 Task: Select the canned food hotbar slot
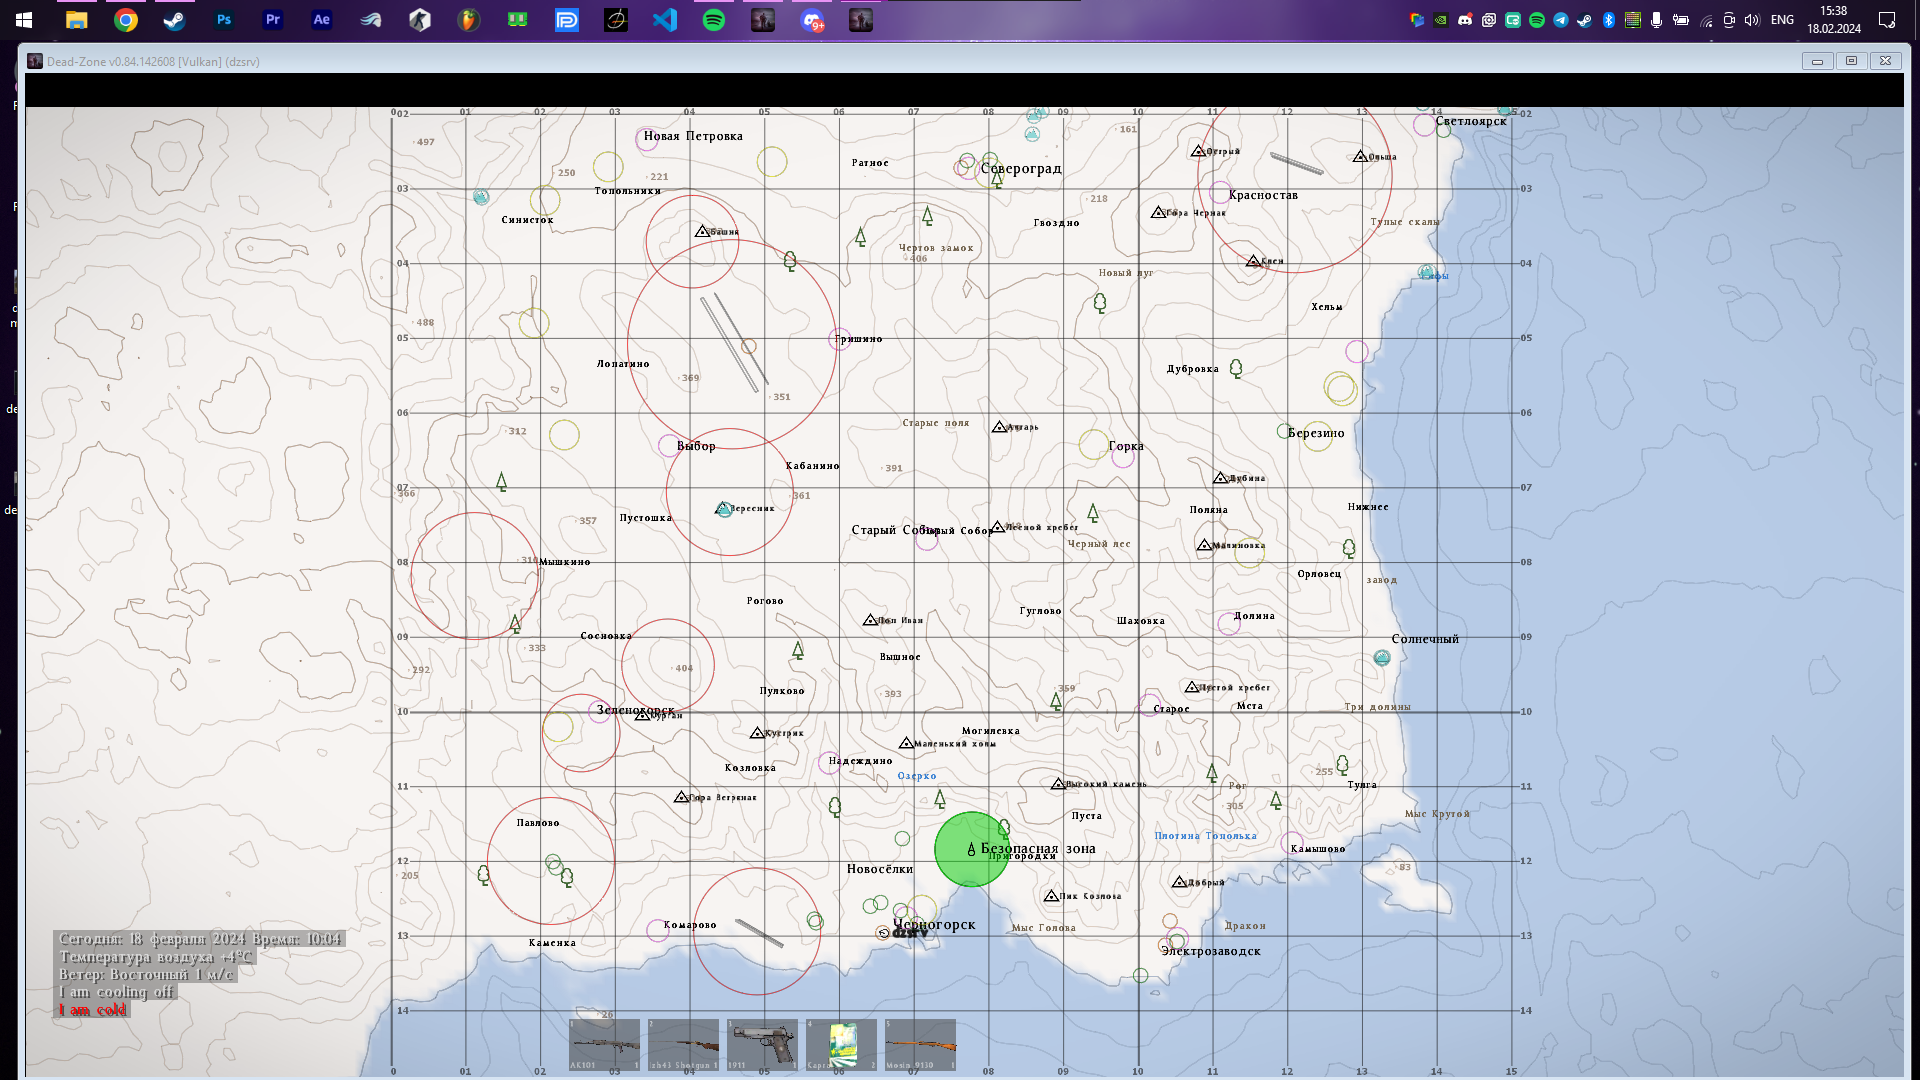[841, 1045]
